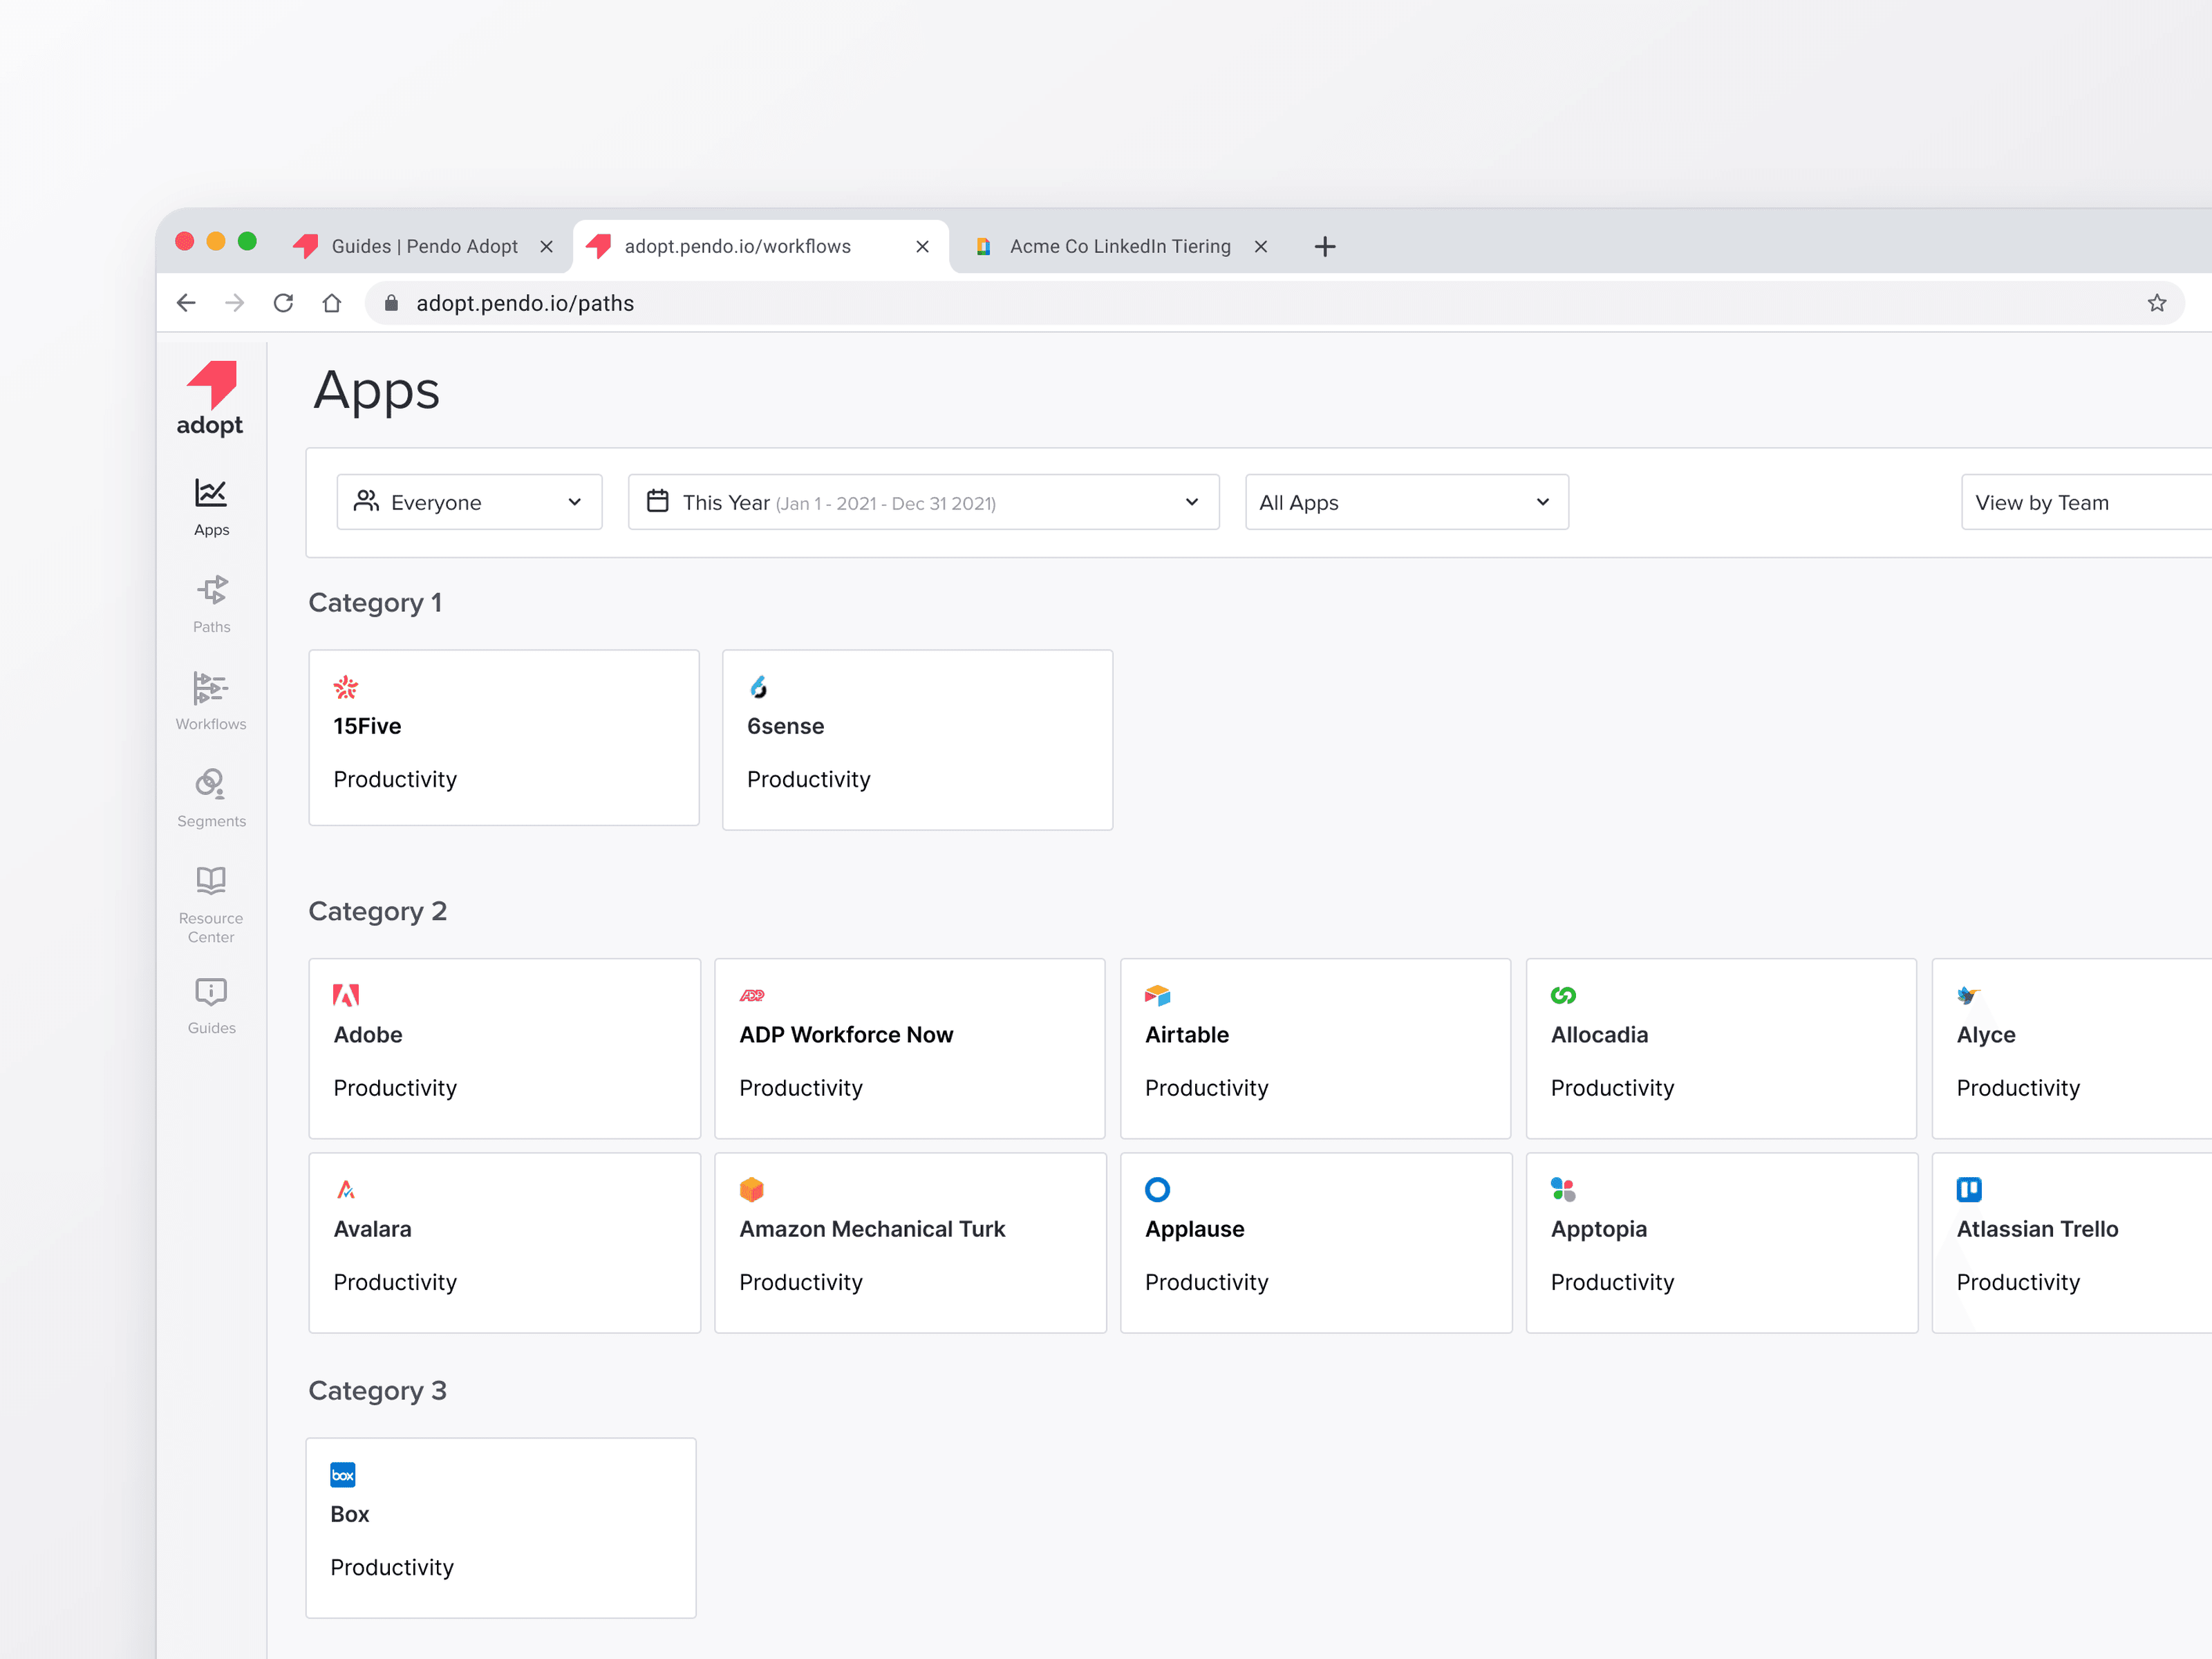
Task: Open the ADP Workforce Now card
Action: (x=910, y=1048)
